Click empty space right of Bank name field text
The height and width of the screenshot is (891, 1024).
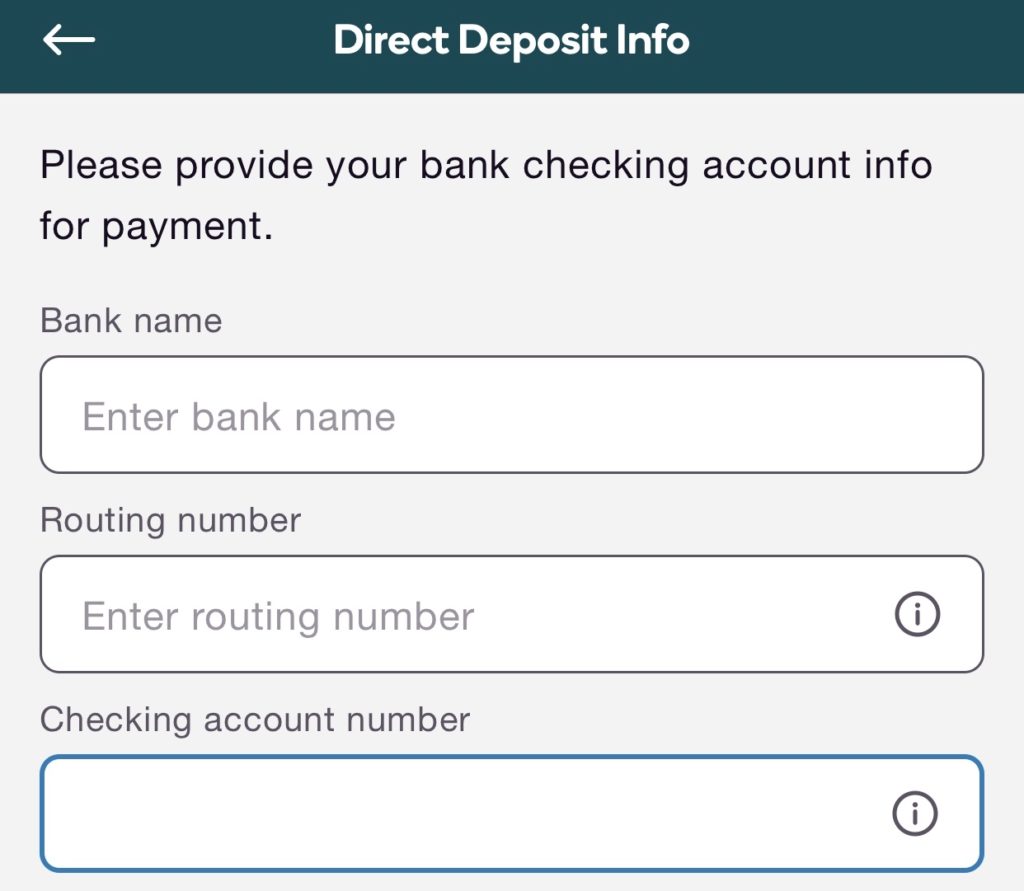[686, 415]
